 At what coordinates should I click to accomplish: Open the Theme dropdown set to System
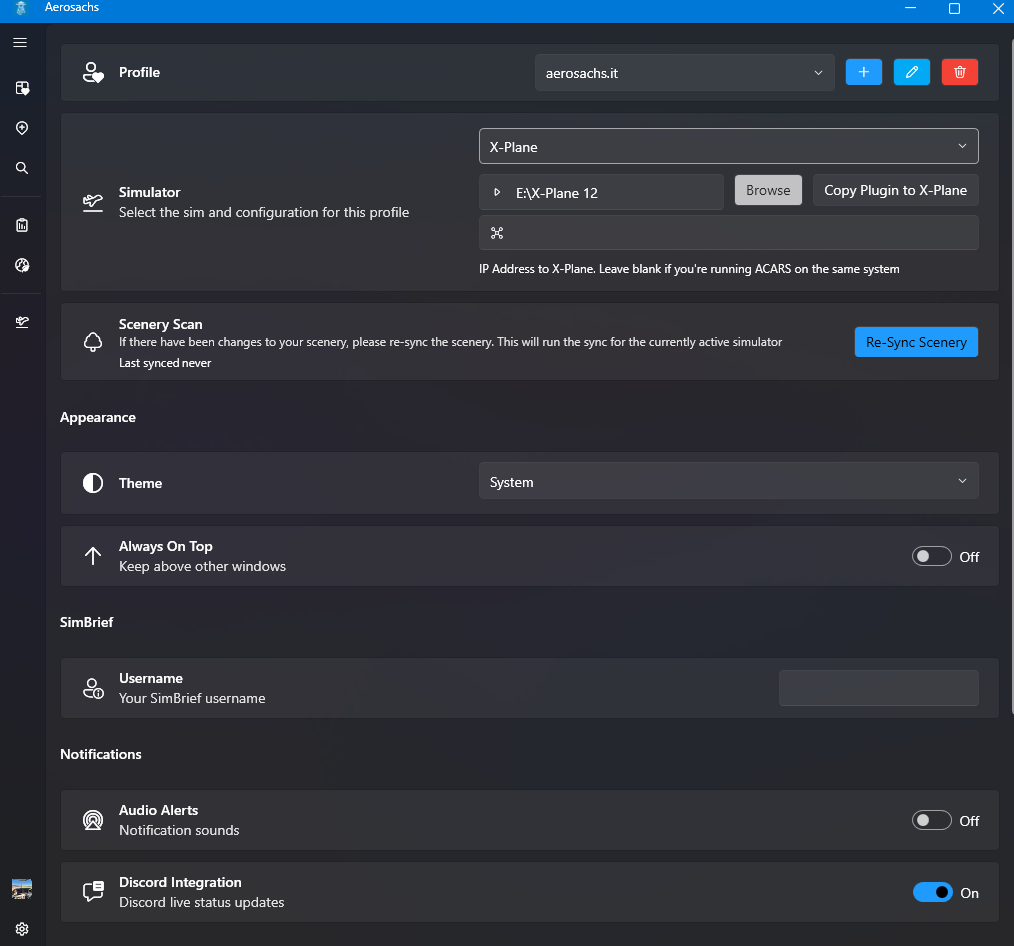(728, 482)
